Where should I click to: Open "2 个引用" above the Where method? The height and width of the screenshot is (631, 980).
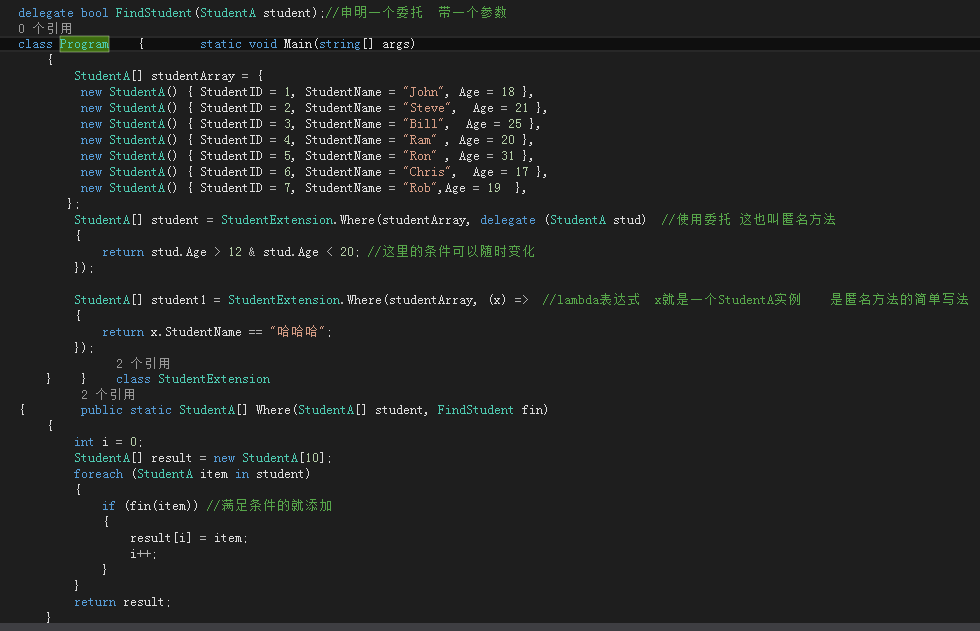tap(108, 394)
